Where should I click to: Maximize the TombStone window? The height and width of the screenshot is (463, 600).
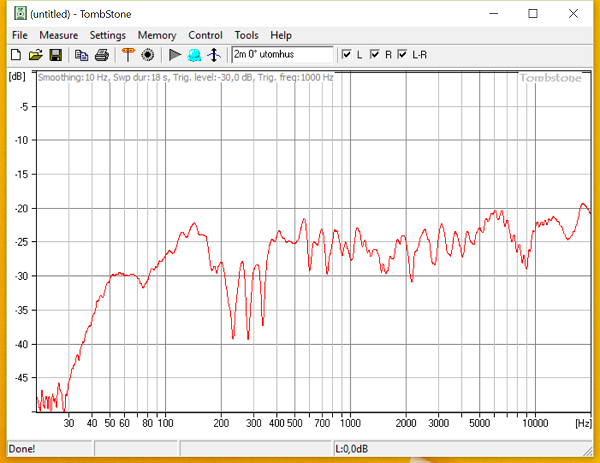[533, 13]
